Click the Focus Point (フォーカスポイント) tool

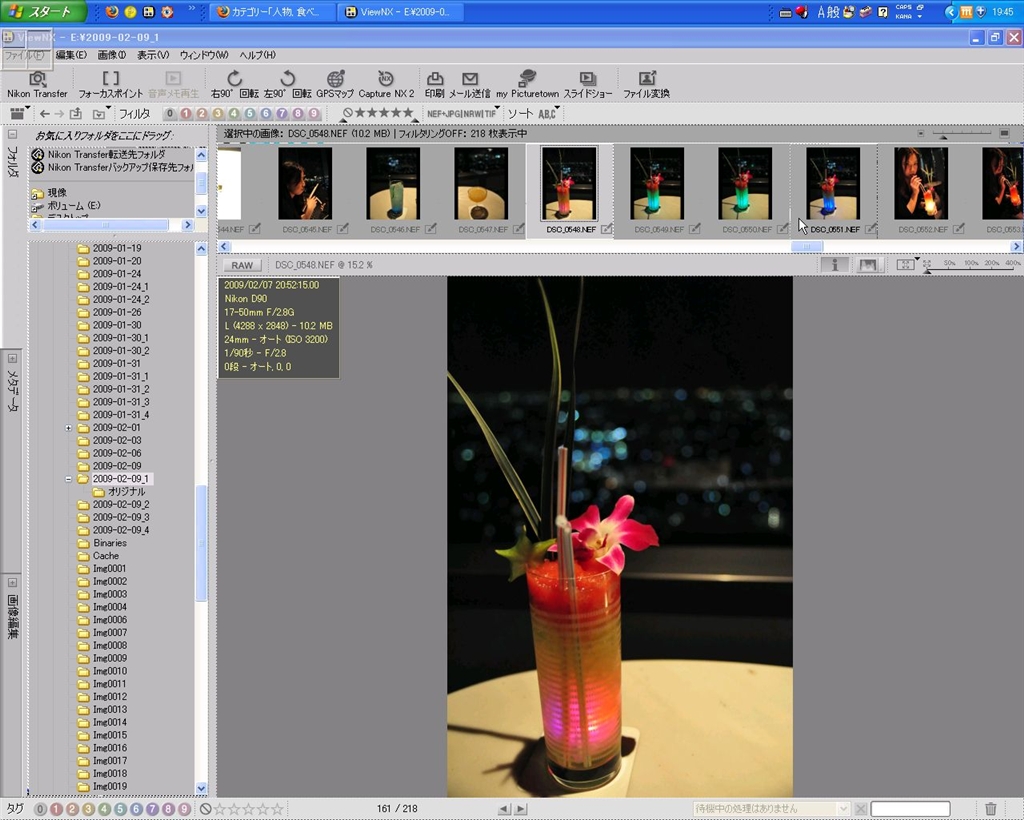click(x=111, y=84)
